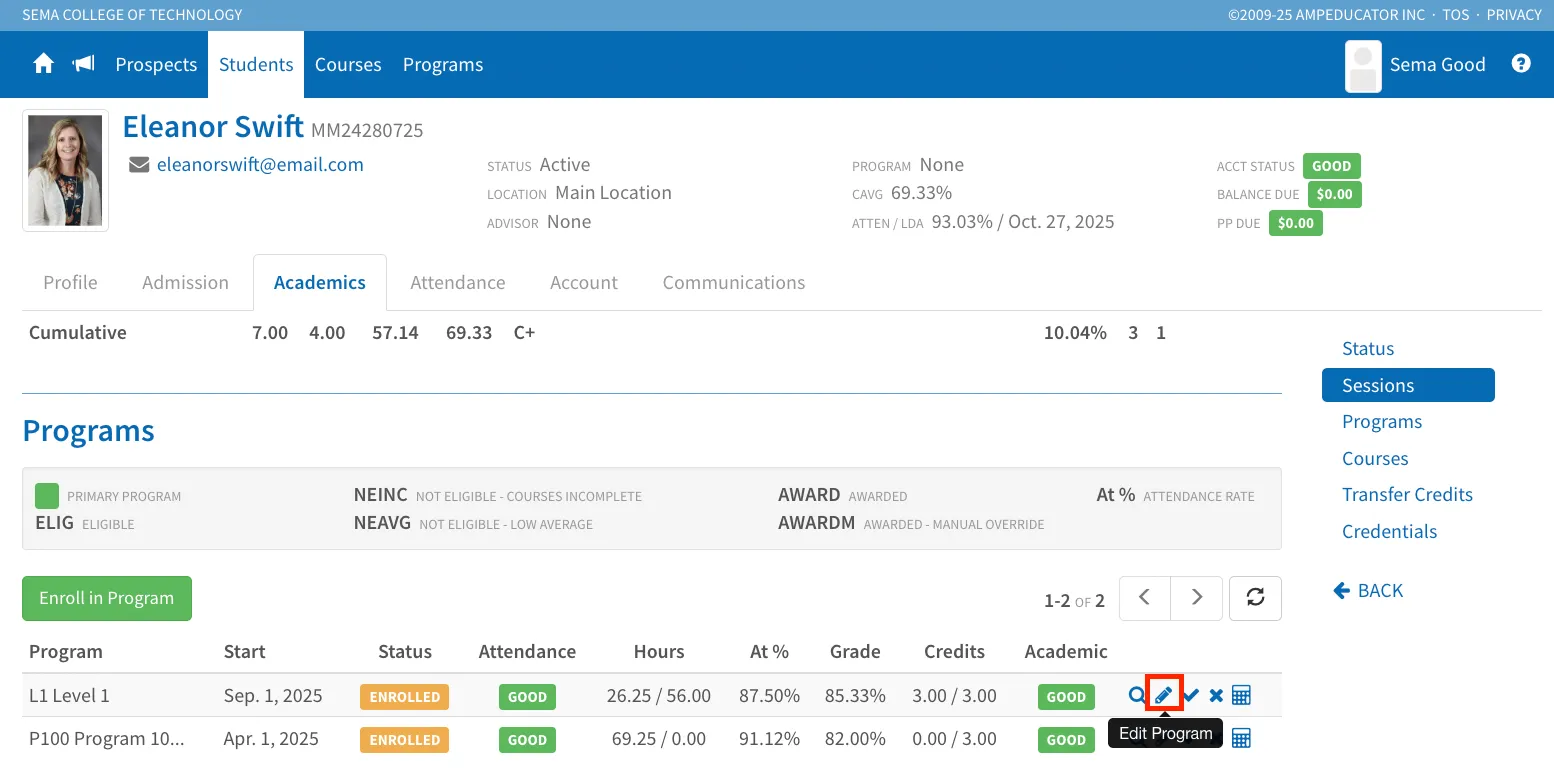Switch to the Profile tab

tap(70, 282)
